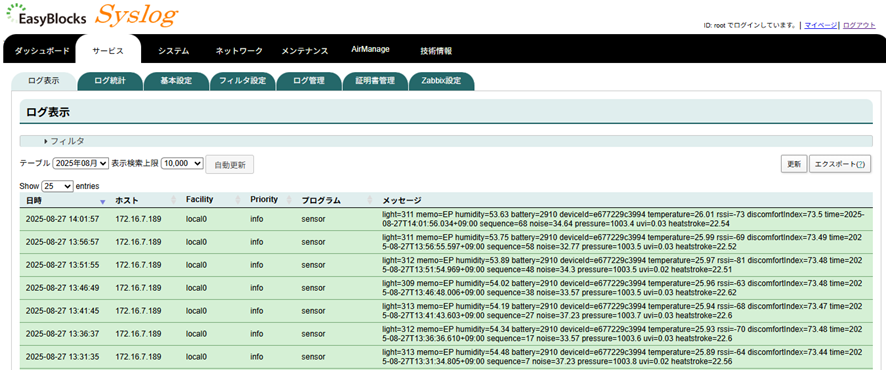Switch to the ログ統計 tab
886x370 pixels.
coord(110,81)
